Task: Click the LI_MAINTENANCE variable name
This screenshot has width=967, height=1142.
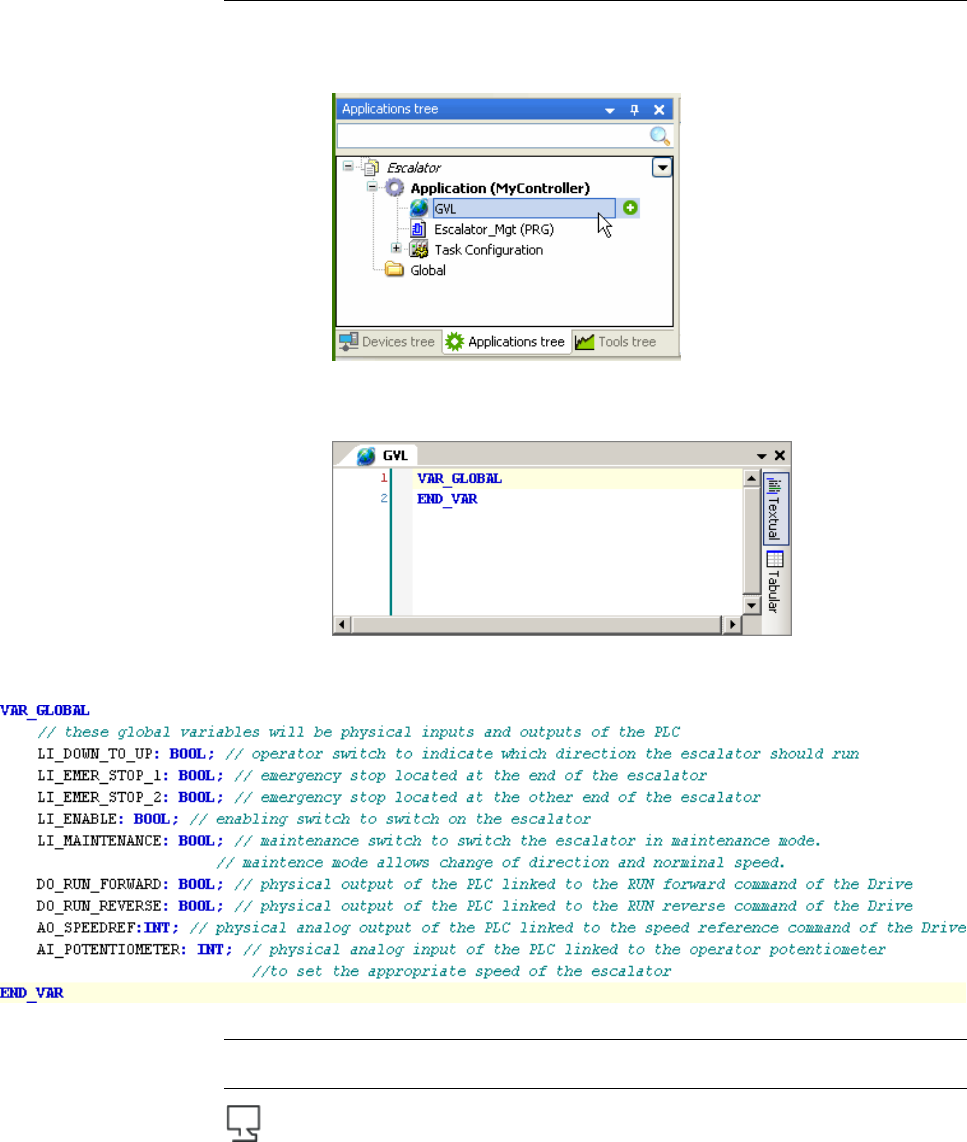Action: (100, 841)
